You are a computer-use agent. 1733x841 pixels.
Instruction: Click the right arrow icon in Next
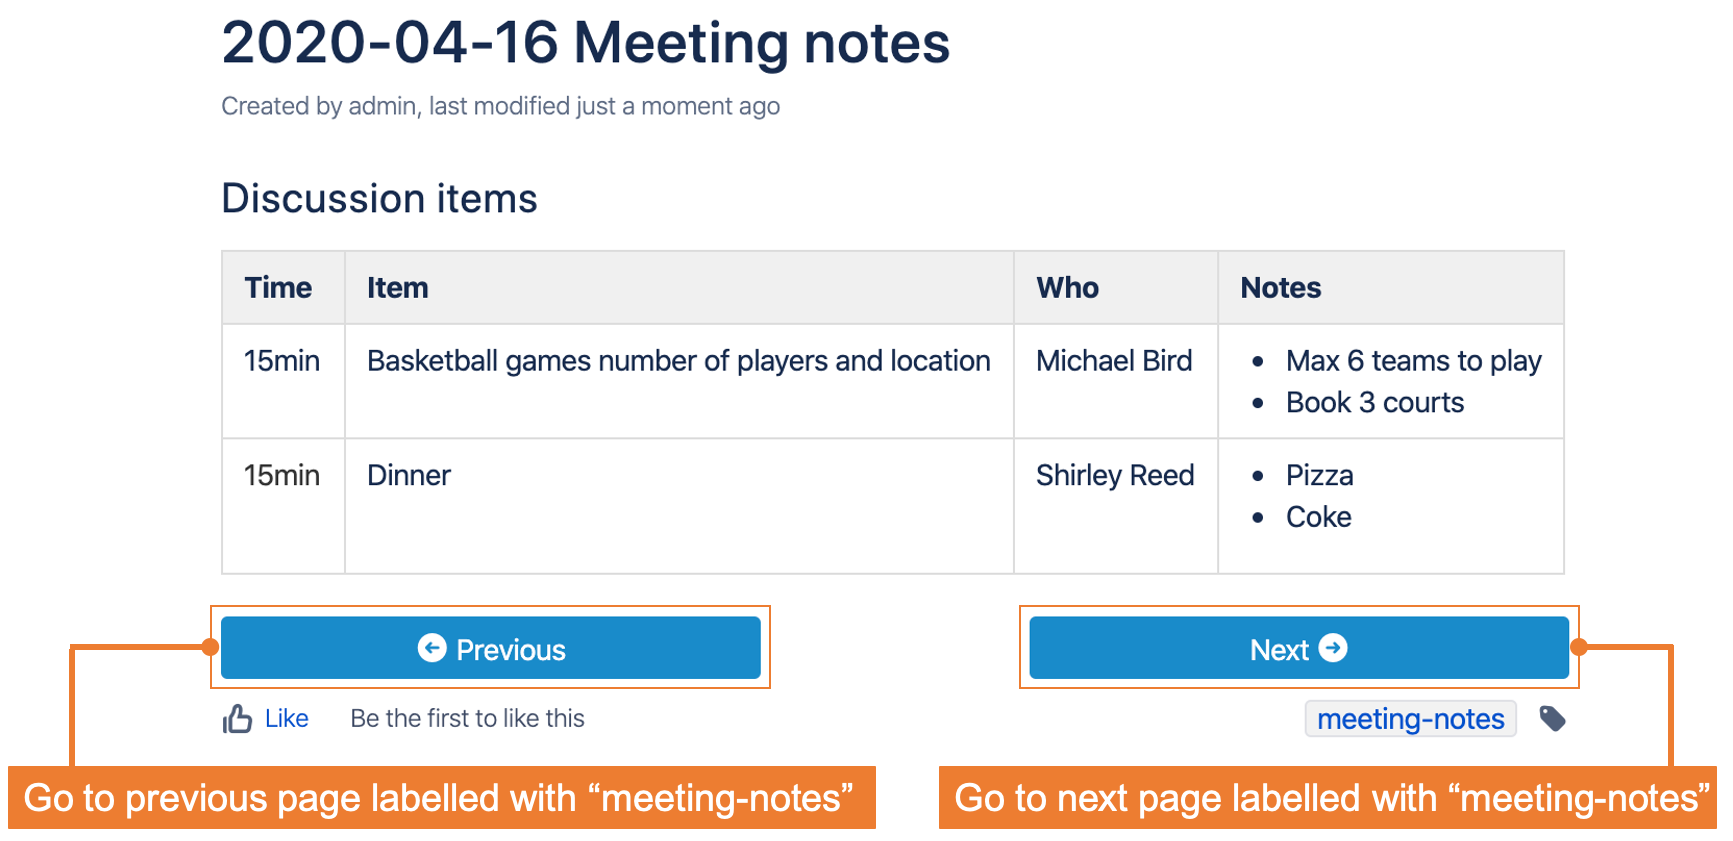point(1333,649)
